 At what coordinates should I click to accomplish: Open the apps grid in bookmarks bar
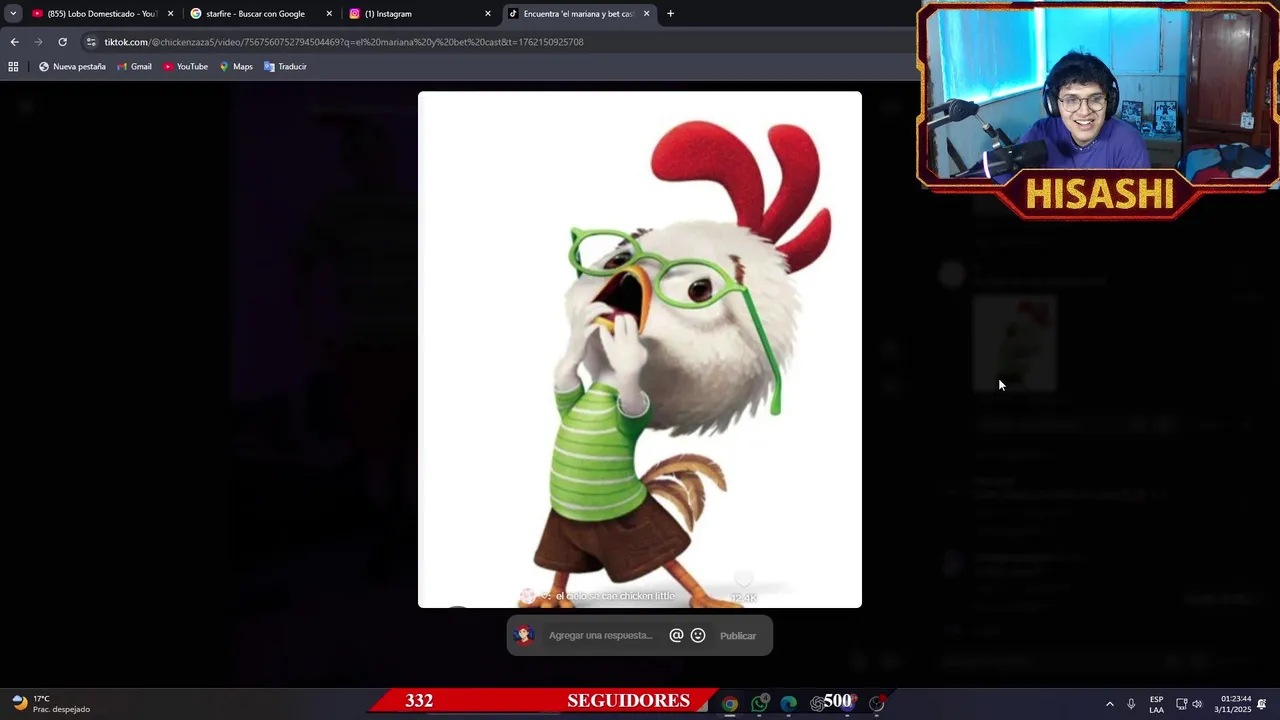pyautogui.click(x=13, y=67)
